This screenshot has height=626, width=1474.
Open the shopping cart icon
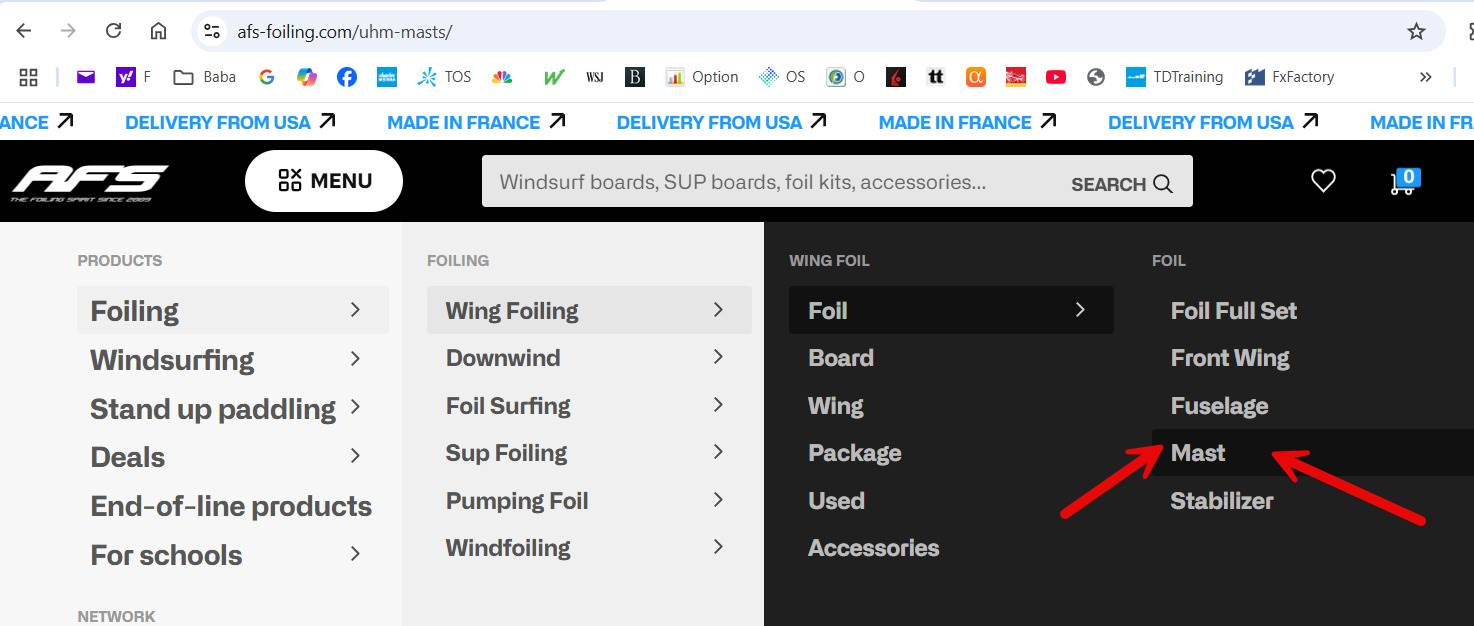coord(1403,182)
